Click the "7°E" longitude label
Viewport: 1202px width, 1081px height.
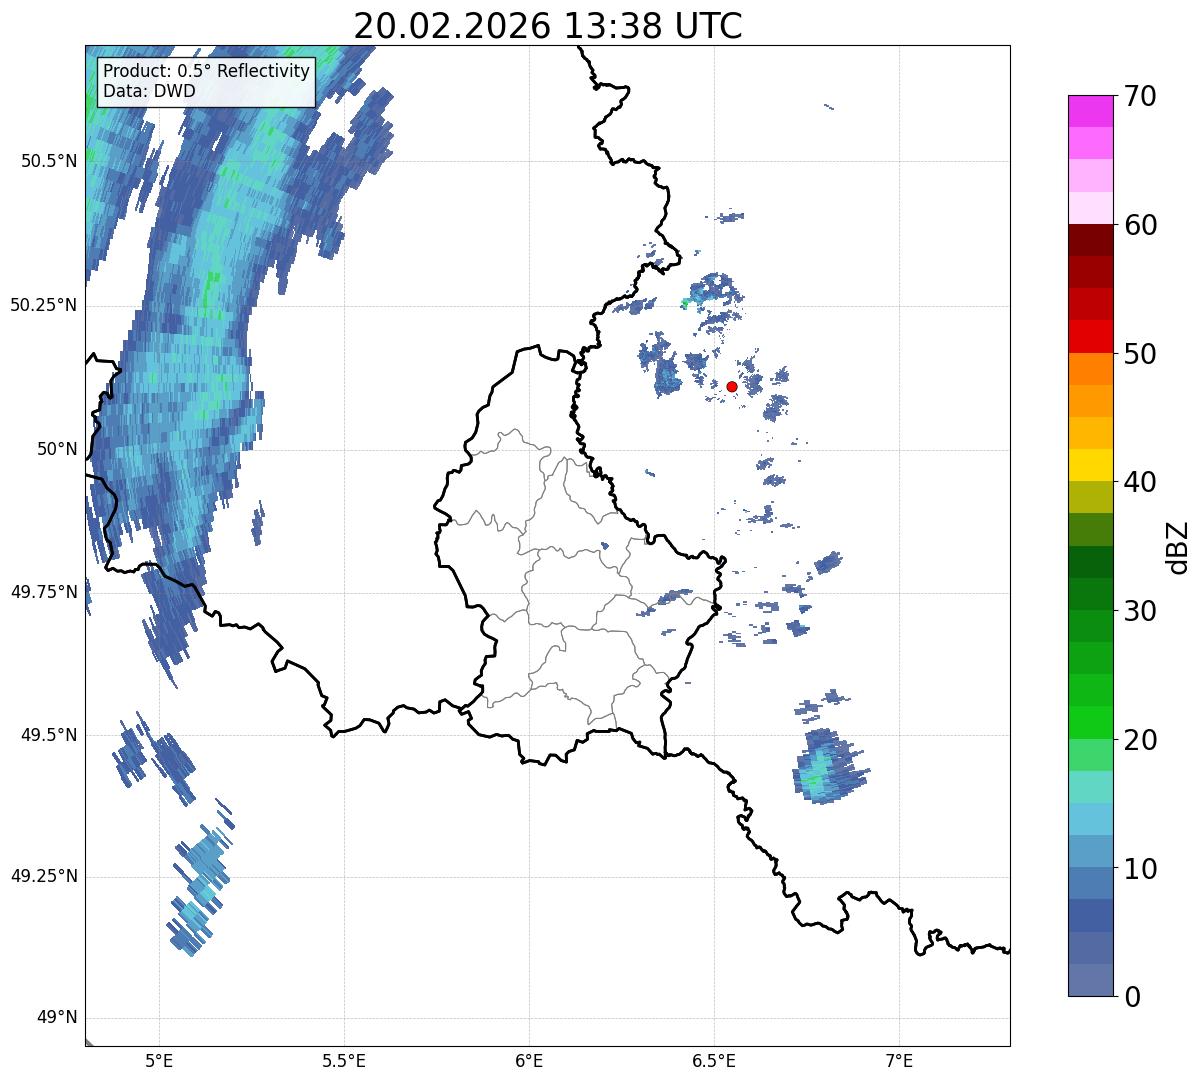tap(899, 1060)
